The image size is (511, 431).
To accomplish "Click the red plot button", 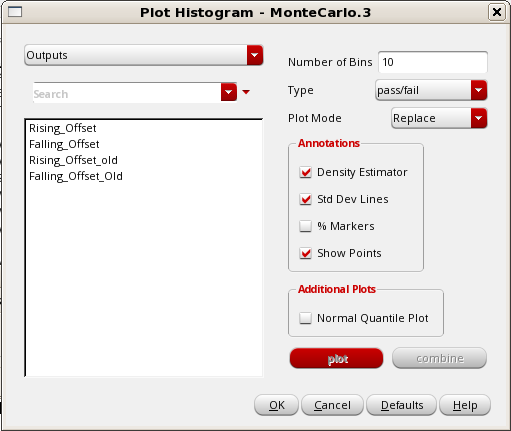I will (337, 359).
